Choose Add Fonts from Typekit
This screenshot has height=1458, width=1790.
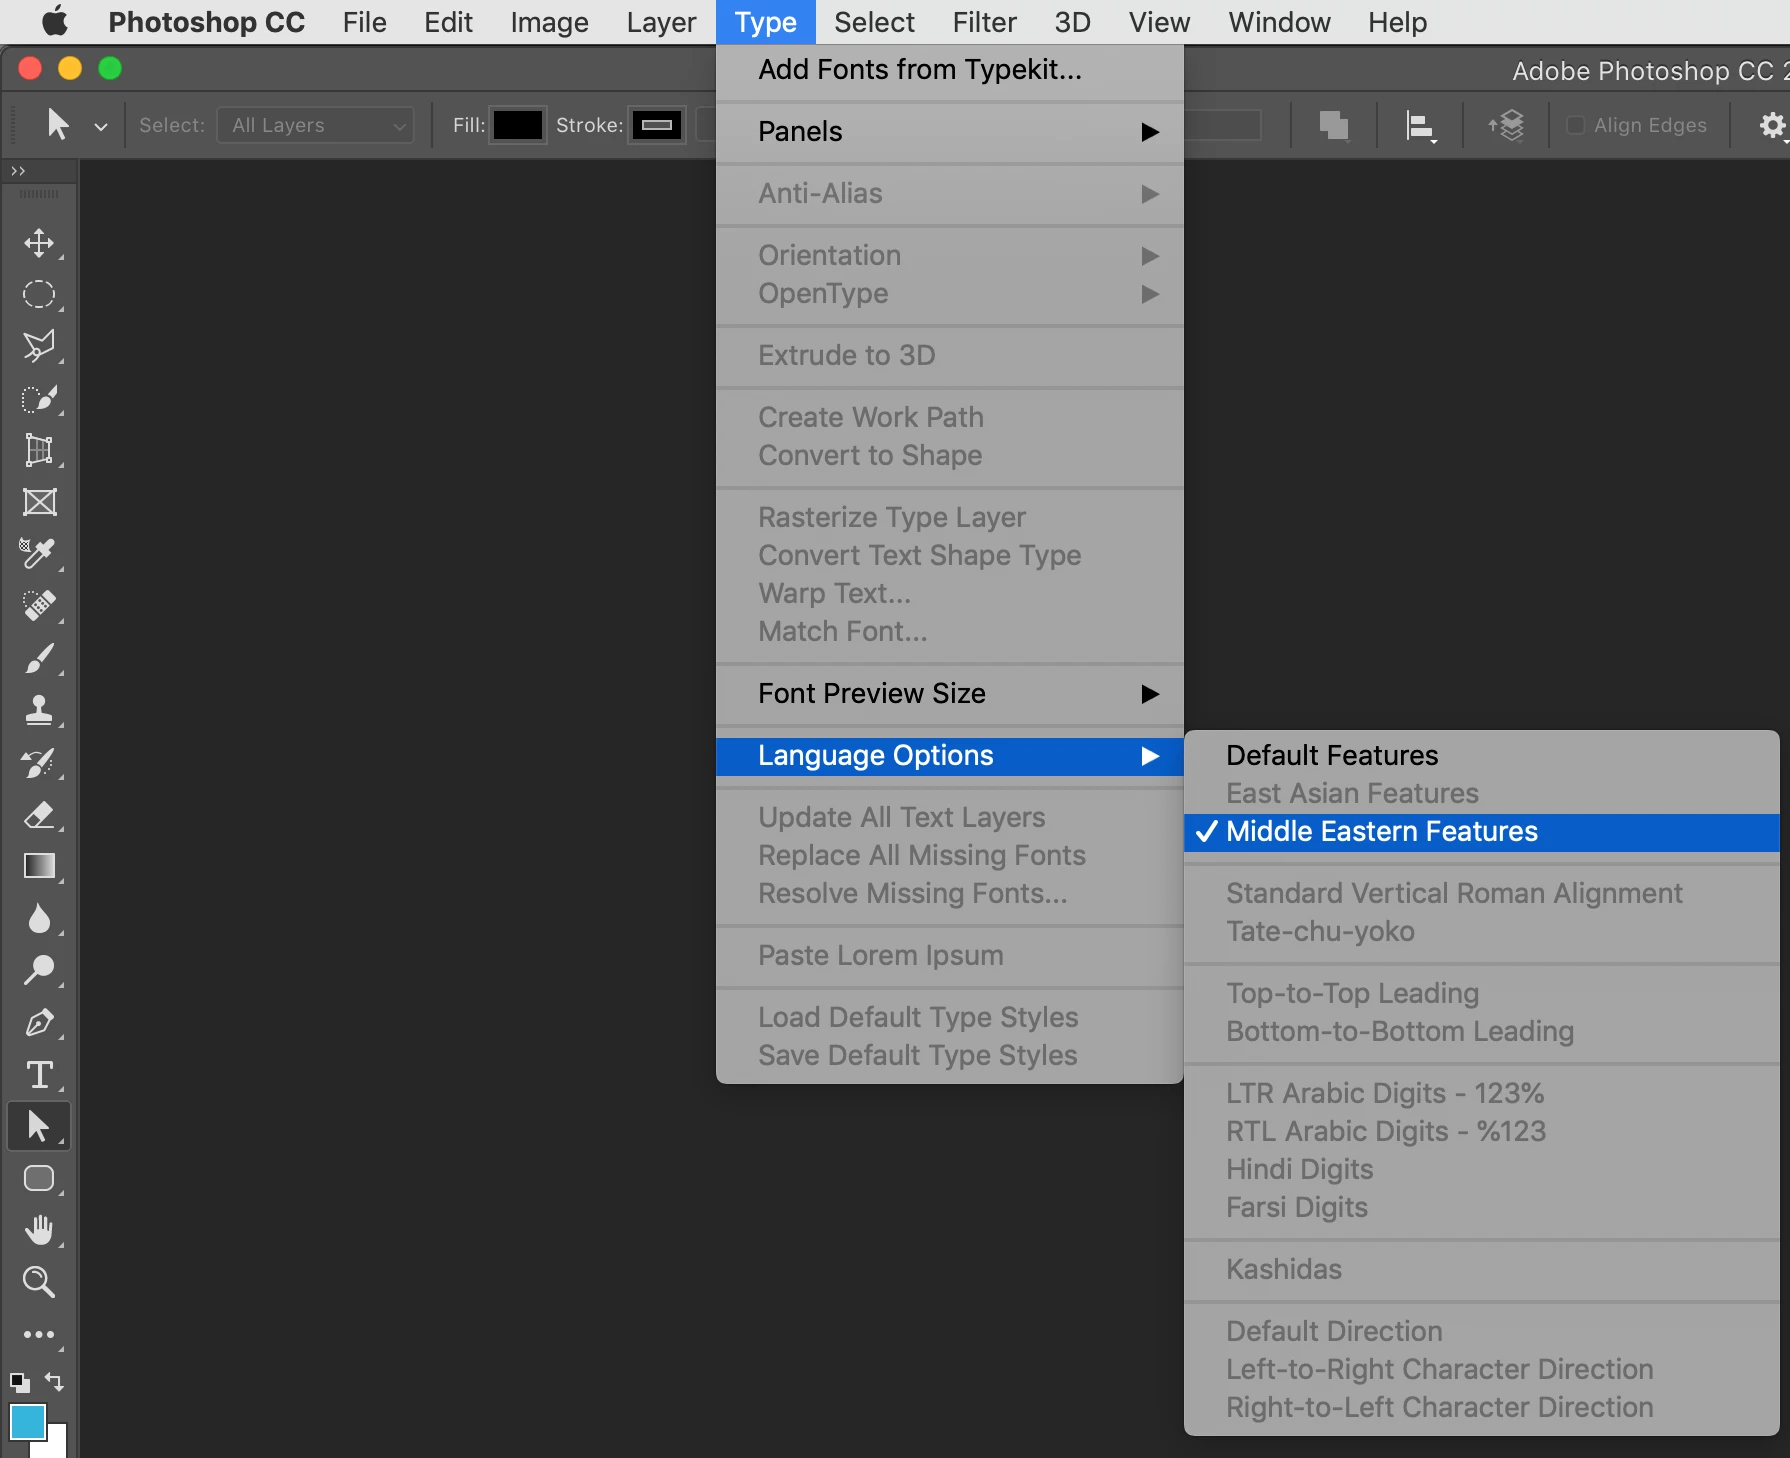pos(950,70)
